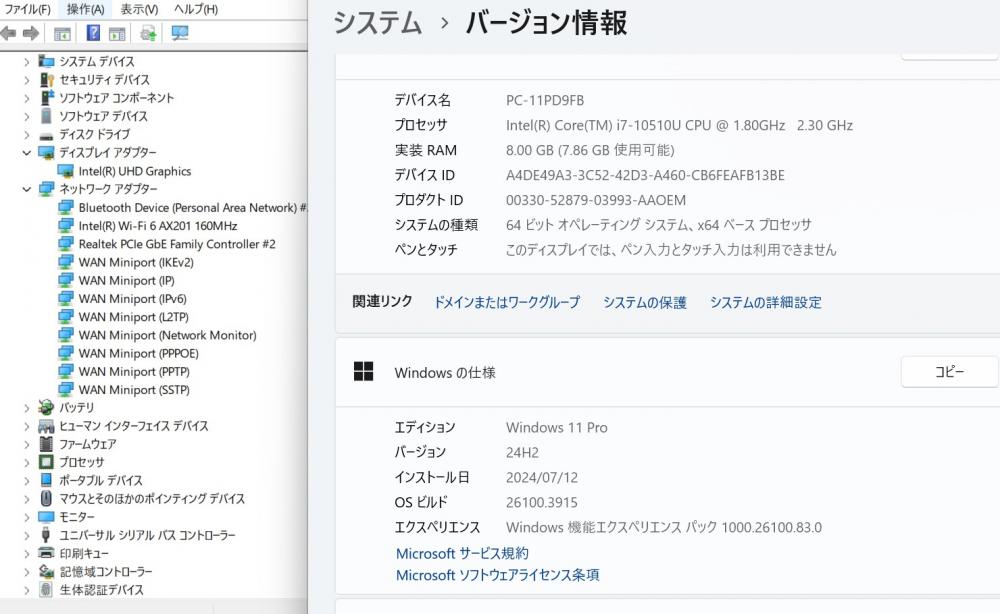Expand the 記憶域コントローラー node
The image size is (1000, 614).
click(26, 572)
